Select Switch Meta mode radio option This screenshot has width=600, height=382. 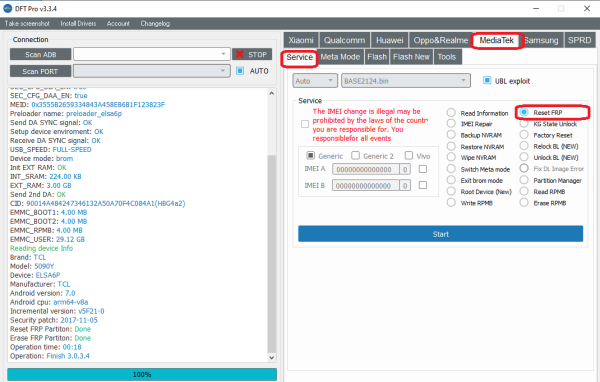451,169
